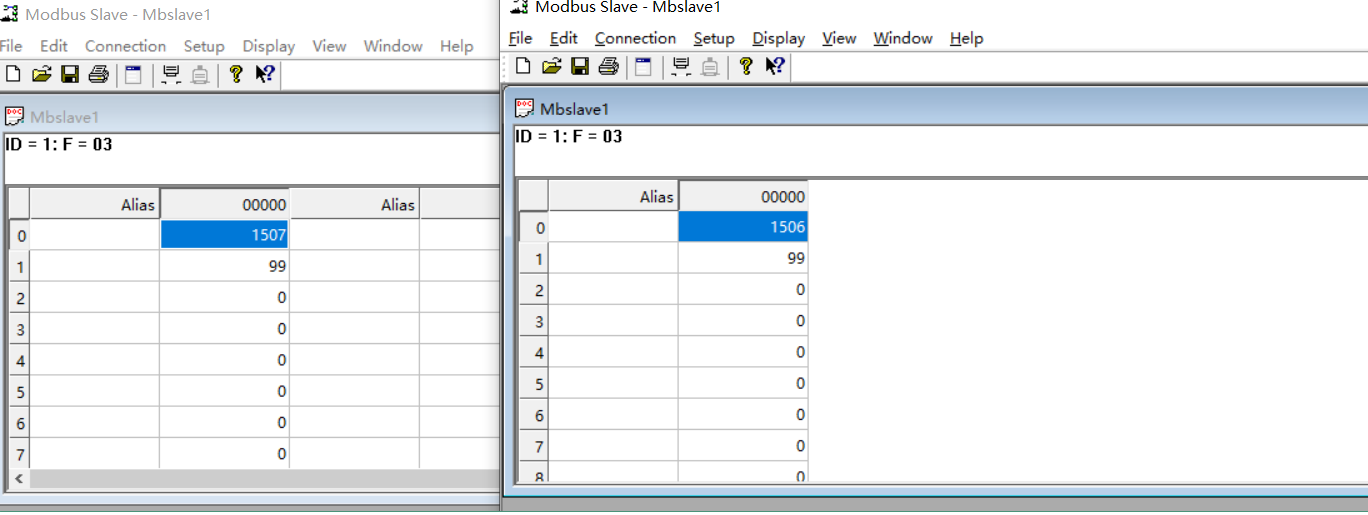
Task: Open Help menu in left Modbus Slave window
Action: [x=456, y=46]
